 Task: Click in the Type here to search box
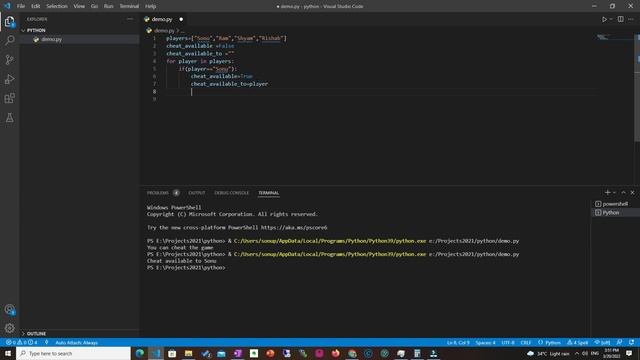pyautogui.click(x=73, y=353)
